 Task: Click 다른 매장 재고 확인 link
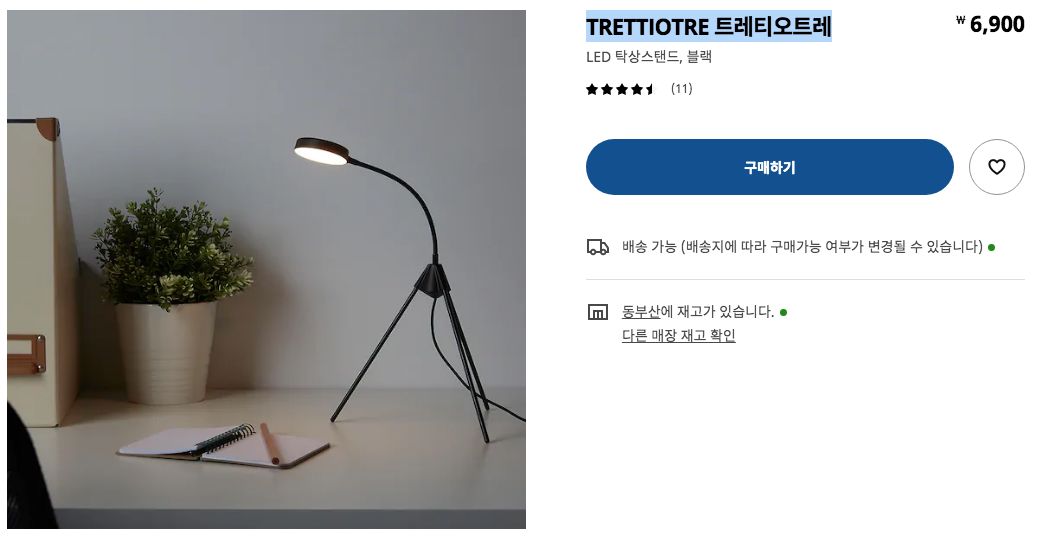tap(678, 336)
